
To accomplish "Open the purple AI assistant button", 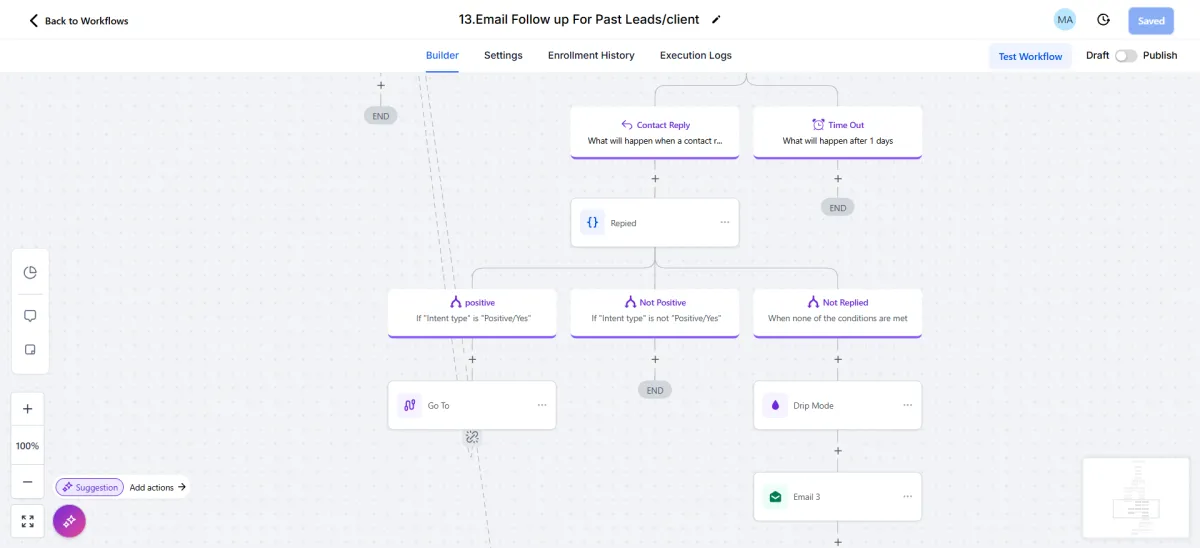I will [69, 521].
